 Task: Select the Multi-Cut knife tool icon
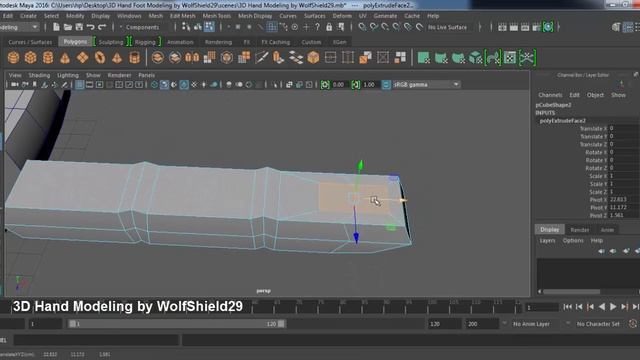[x=261, y=58]
